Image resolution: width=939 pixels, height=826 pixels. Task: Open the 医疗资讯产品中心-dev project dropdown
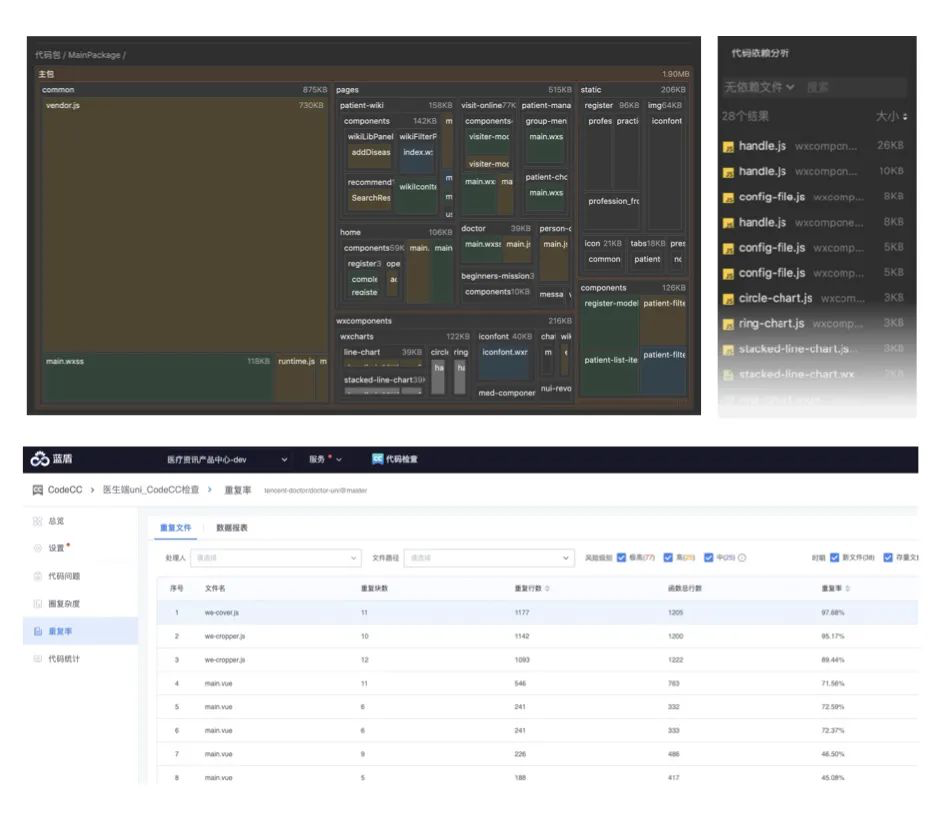click(x=227, y=459)
